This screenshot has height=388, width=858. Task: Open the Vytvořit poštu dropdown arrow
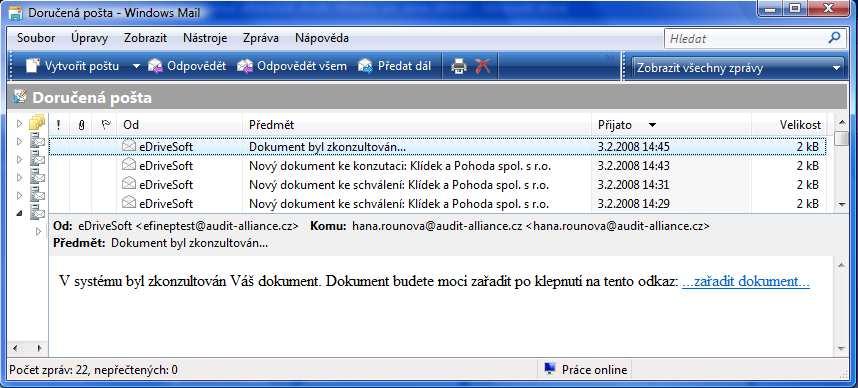point(136,66)
